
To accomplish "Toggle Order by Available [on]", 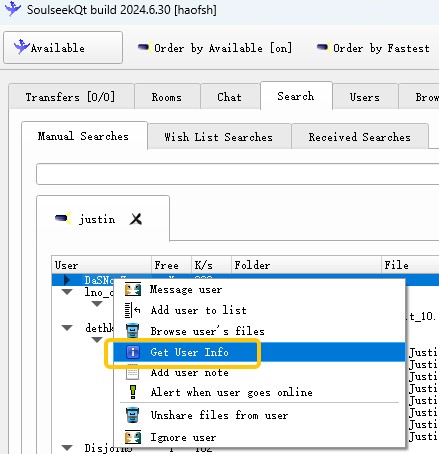I will pos(215,48).
